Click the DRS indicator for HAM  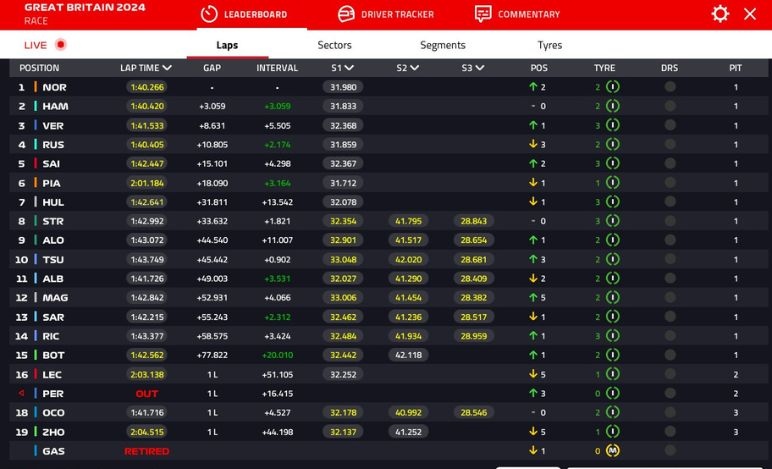click(x=669, y=106)
